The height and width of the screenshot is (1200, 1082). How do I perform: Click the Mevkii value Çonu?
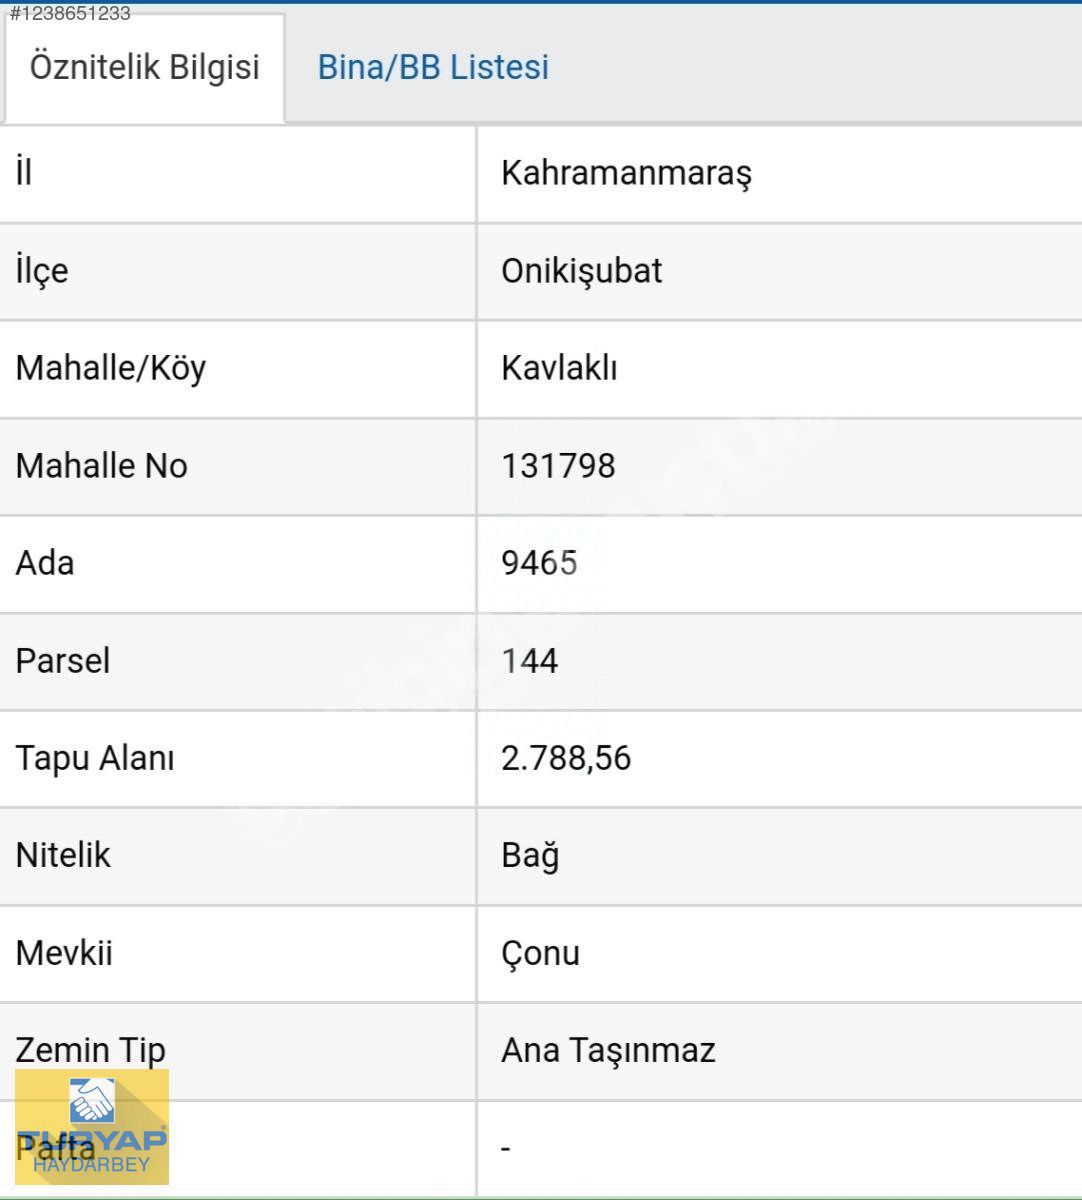point(540,953)
